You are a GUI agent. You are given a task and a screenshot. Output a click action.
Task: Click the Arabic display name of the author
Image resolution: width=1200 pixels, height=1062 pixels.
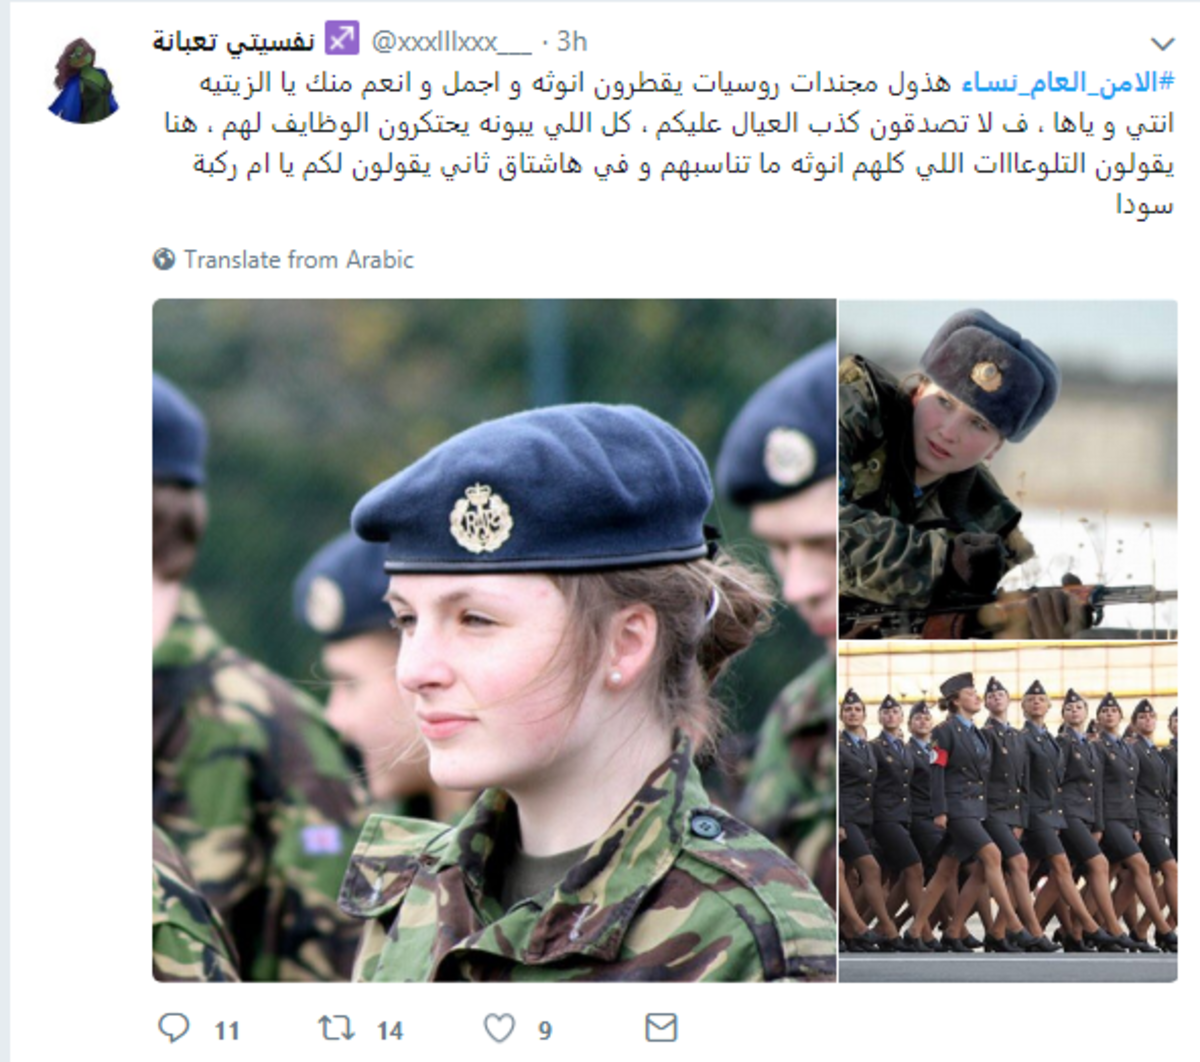[234, 42]
